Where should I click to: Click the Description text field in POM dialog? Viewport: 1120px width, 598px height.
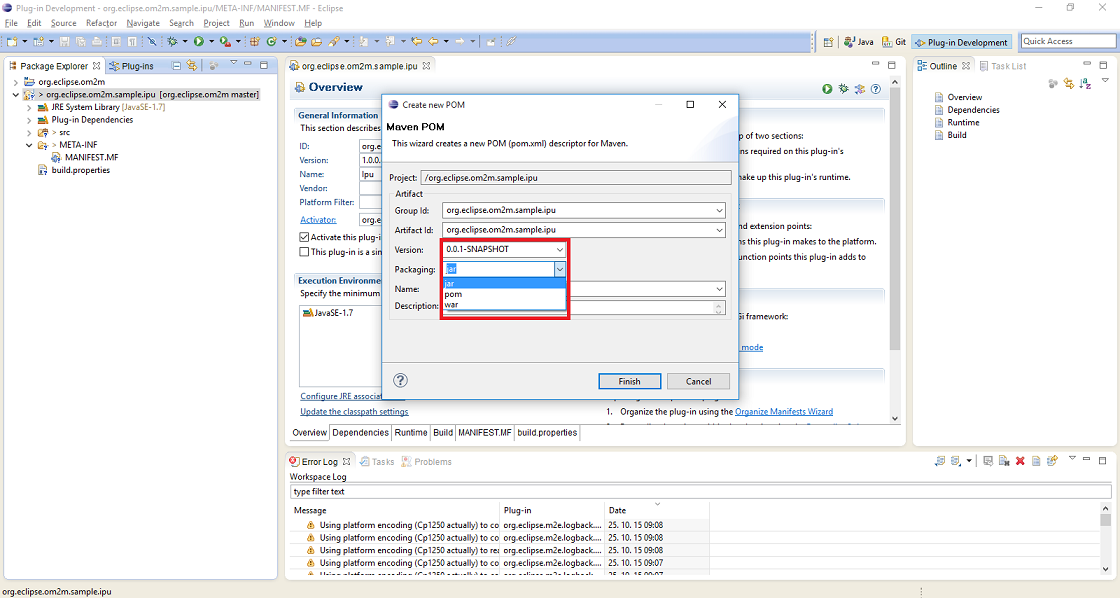583,307
